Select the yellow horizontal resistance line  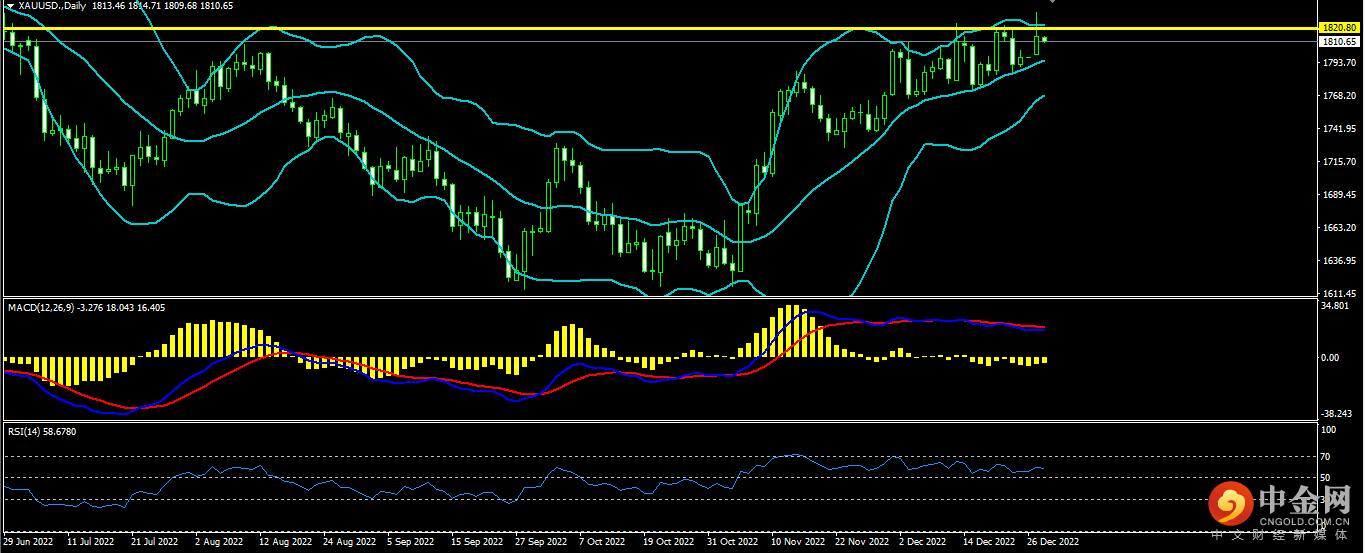pyautogui.click(x=600, y=28)
